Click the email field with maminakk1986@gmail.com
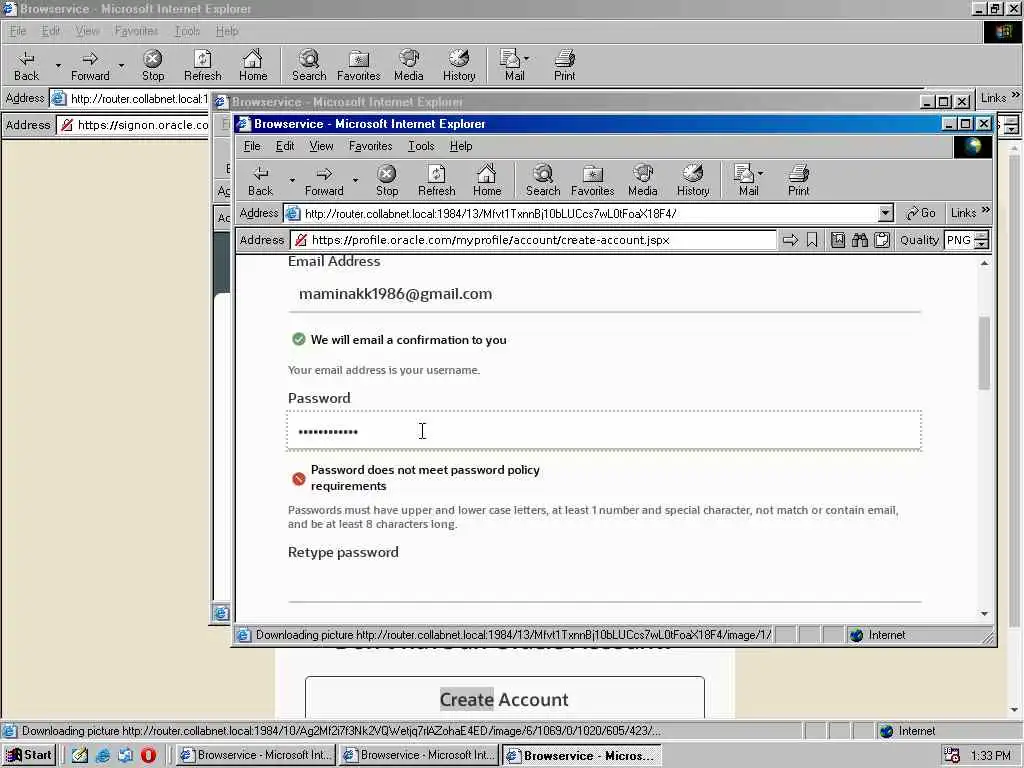 (x=603, y=295)
